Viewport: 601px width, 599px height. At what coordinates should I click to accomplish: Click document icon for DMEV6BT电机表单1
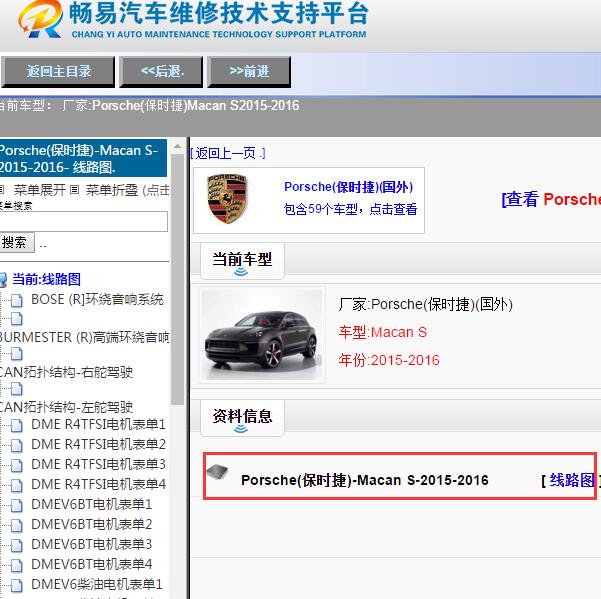pos(16,505)
